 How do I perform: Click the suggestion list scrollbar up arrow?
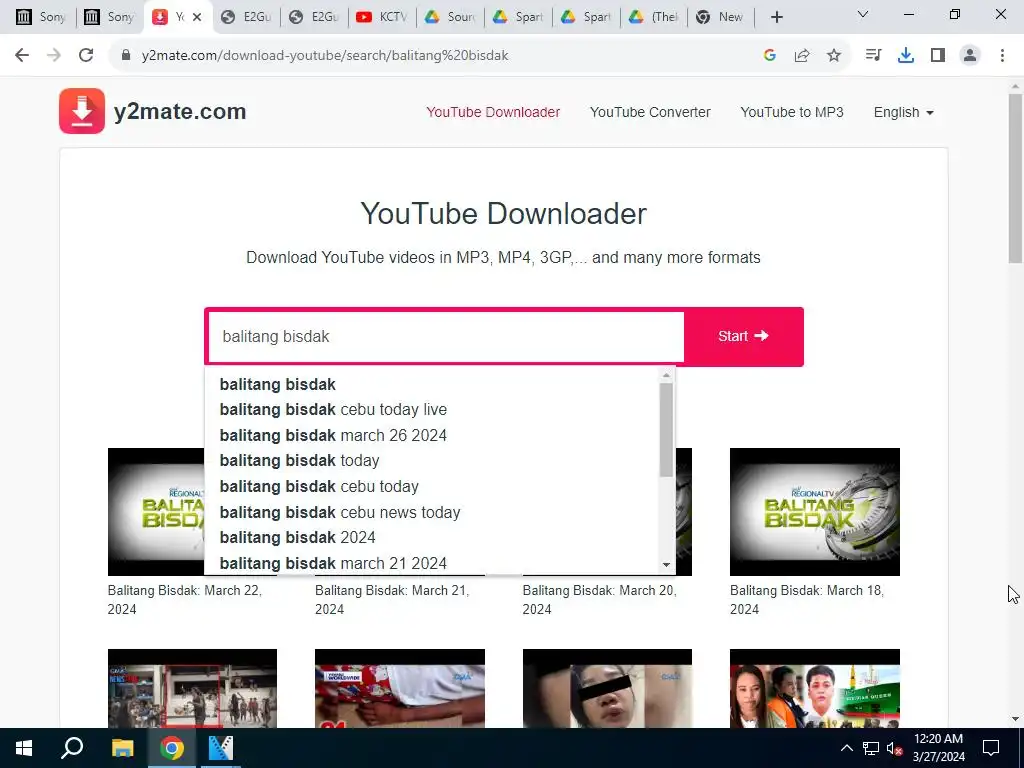tap(666, 375)
